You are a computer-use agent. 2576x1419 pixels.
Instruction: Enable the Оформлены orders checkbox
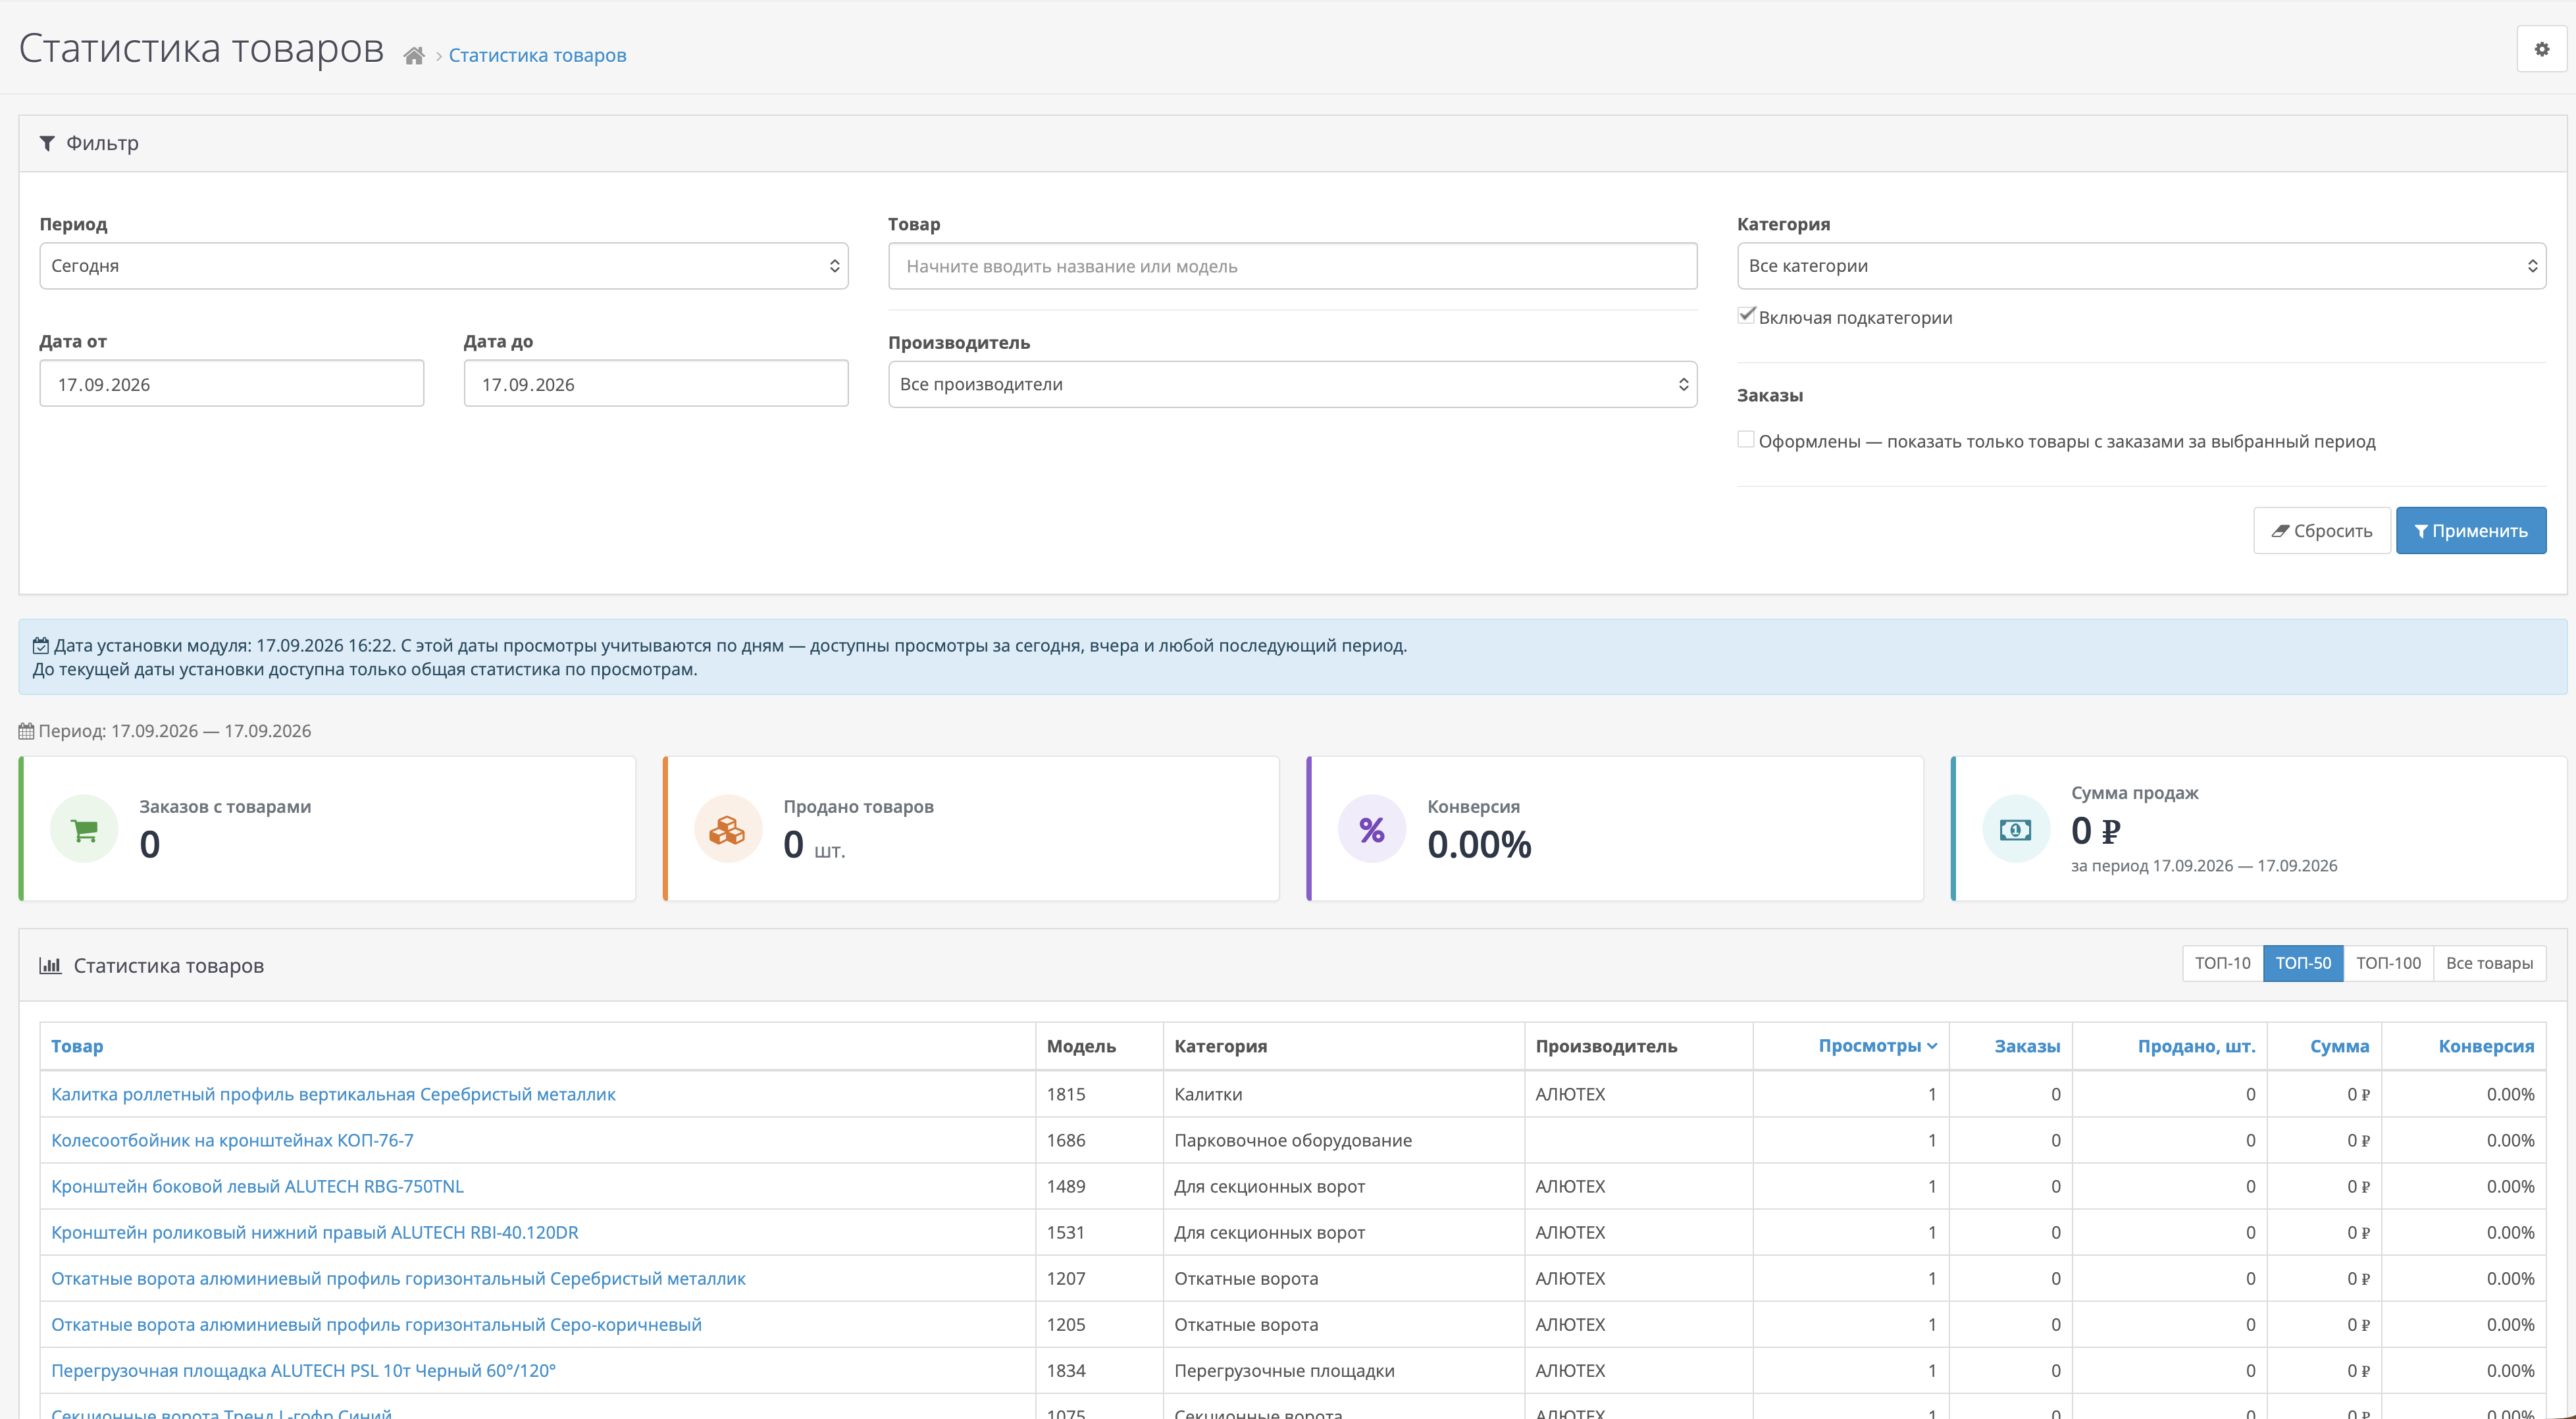(x=1746, y=440)
